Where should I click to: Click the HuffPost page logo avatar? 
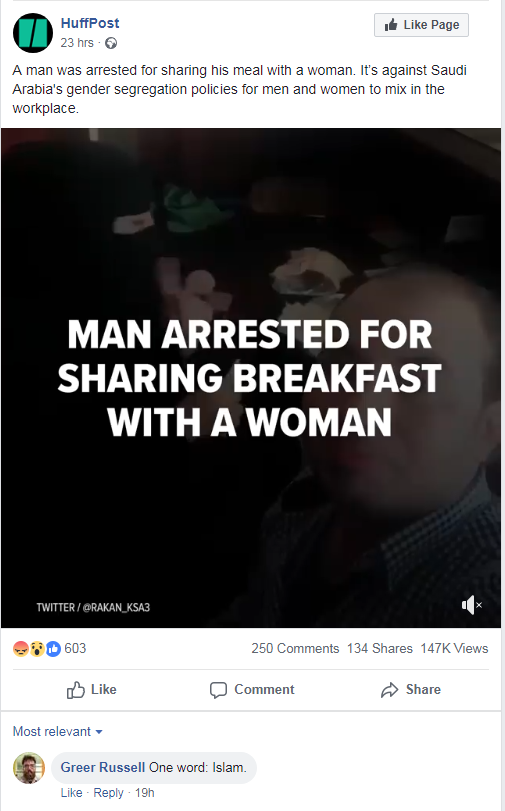(33, 33)
